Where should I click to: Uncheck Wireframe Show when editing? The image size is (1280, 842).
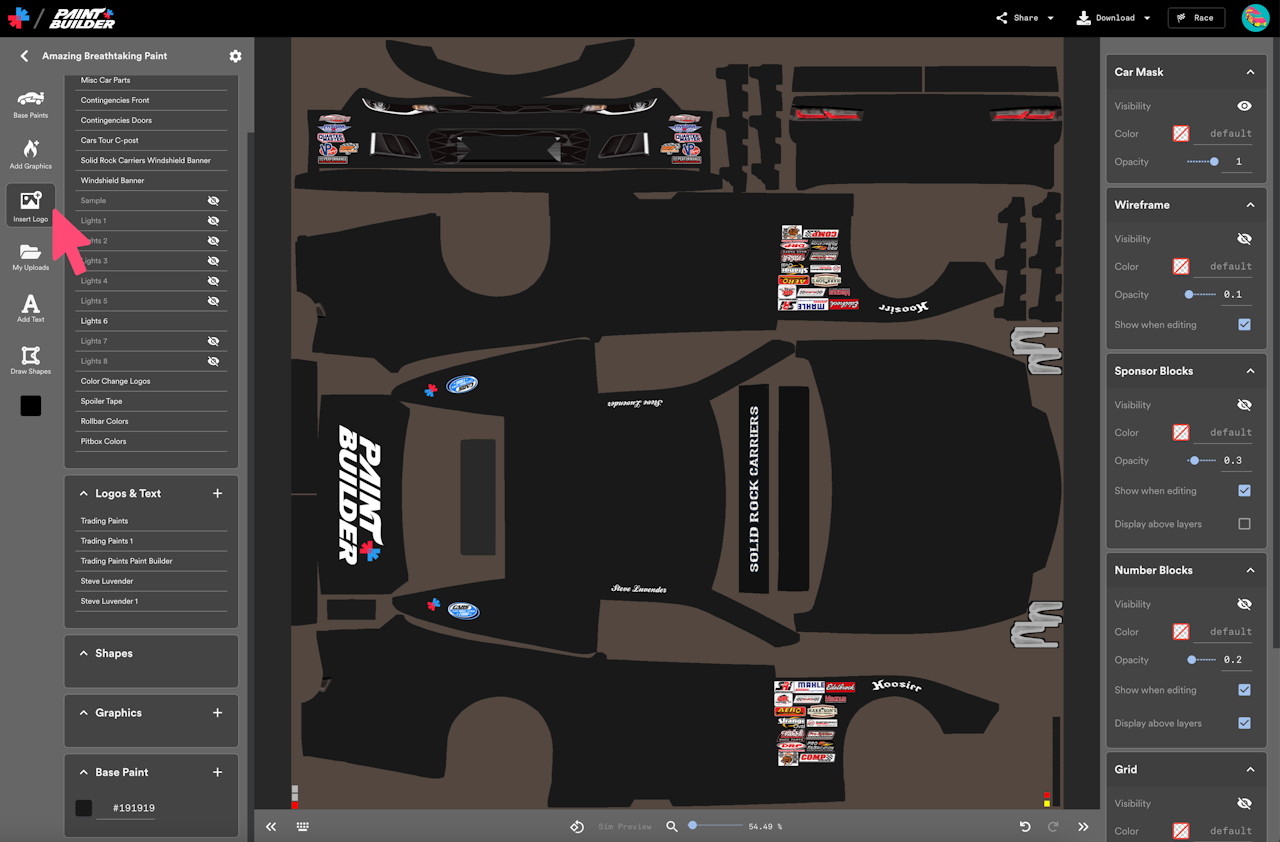click(1244, 325)
